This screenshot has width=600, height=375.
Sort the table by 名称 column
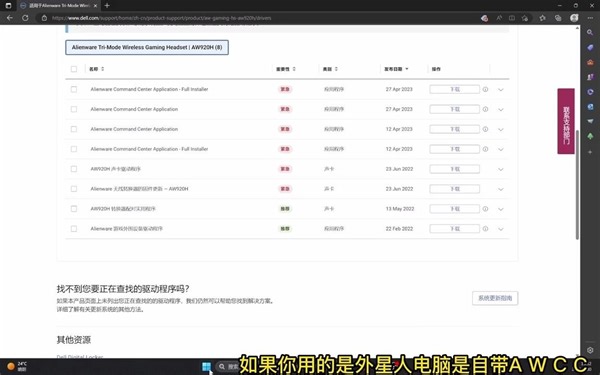pos(96,69)
